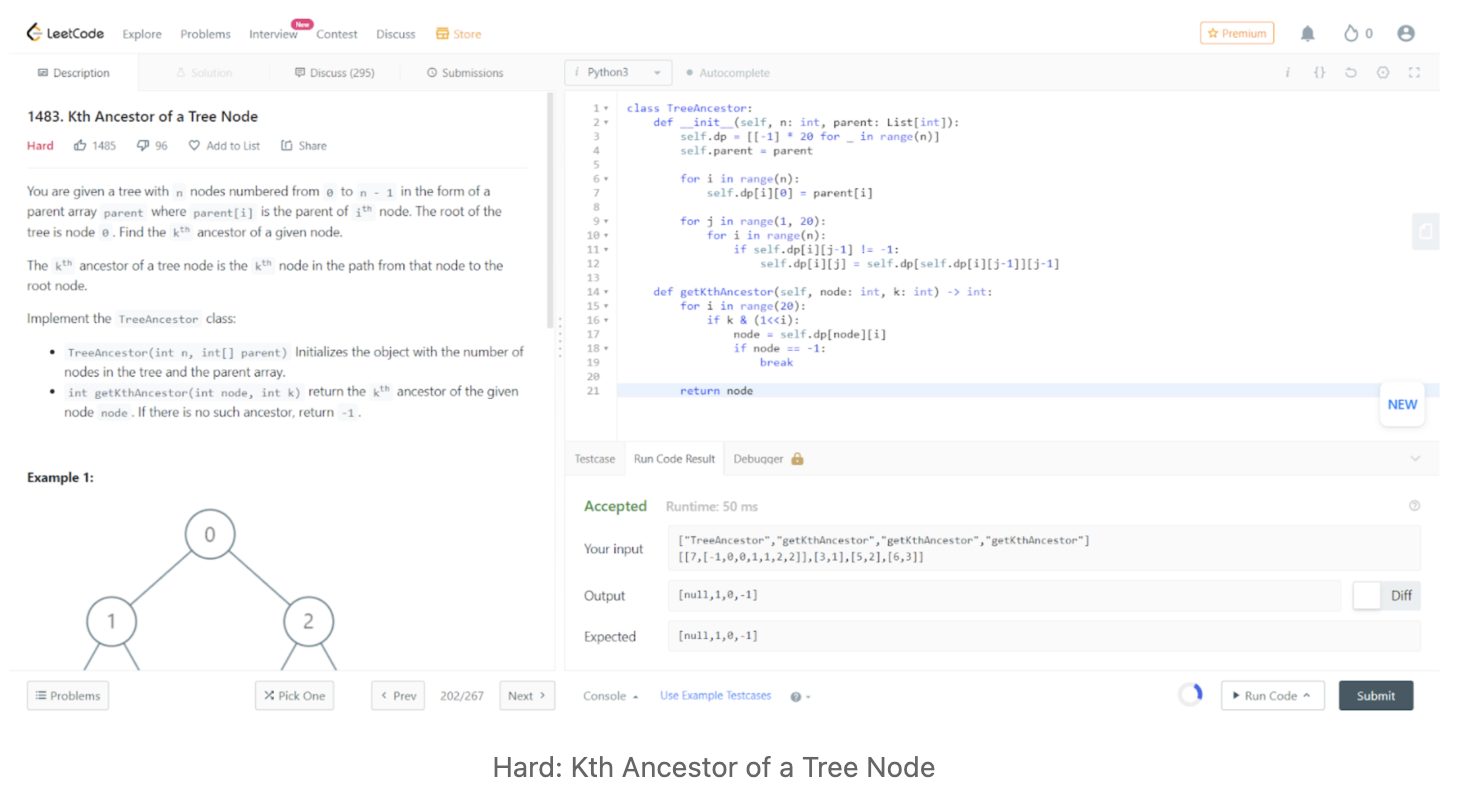Click the Your input text field
This screenshot has height=798, width=1465.
click(x=1042, y=548)
